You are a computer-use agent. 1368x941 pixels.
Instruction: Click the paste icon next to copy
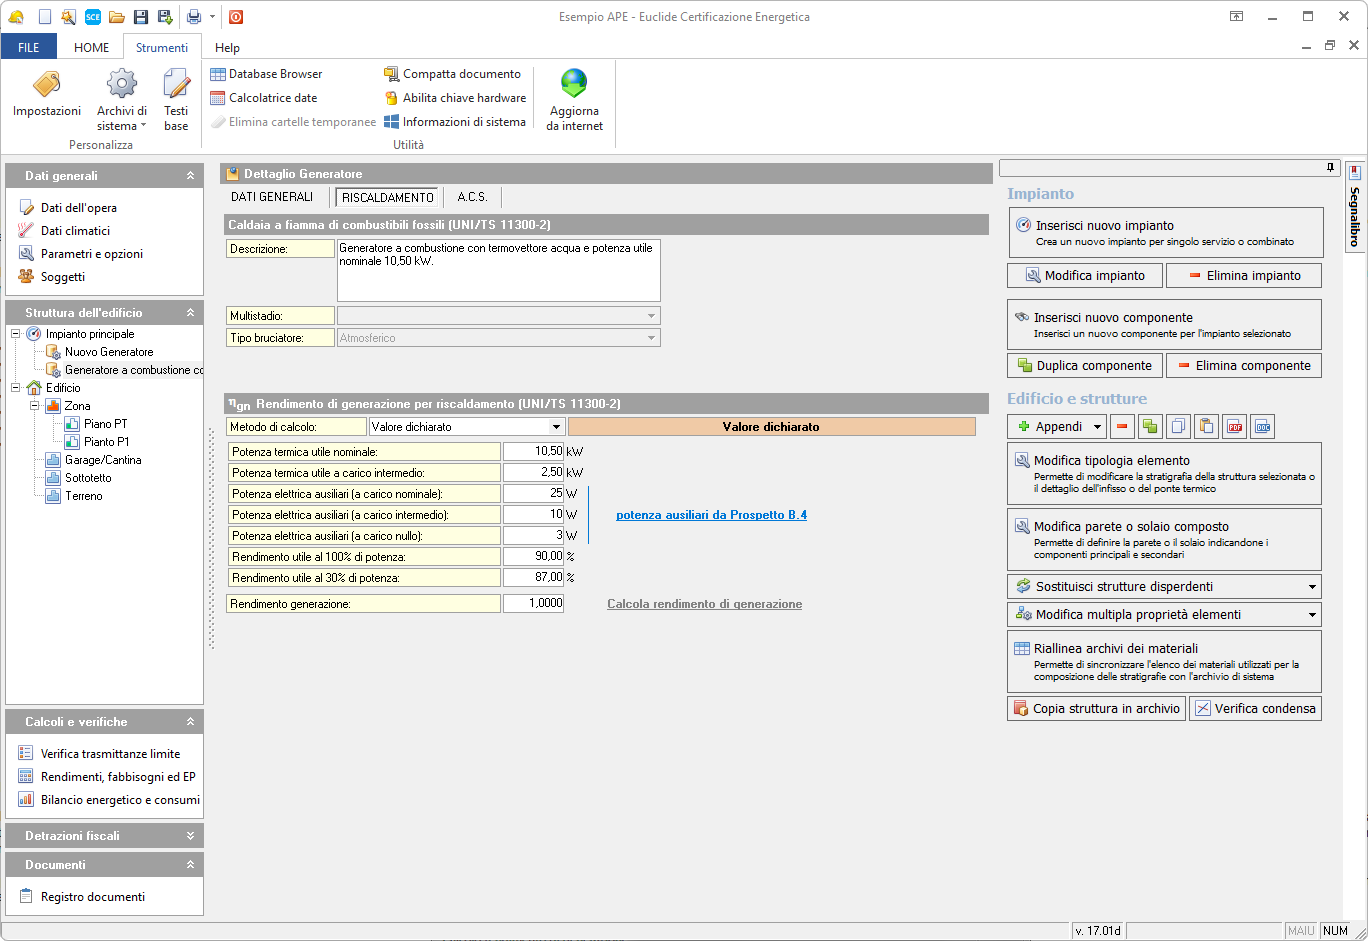click(1206, 427)
